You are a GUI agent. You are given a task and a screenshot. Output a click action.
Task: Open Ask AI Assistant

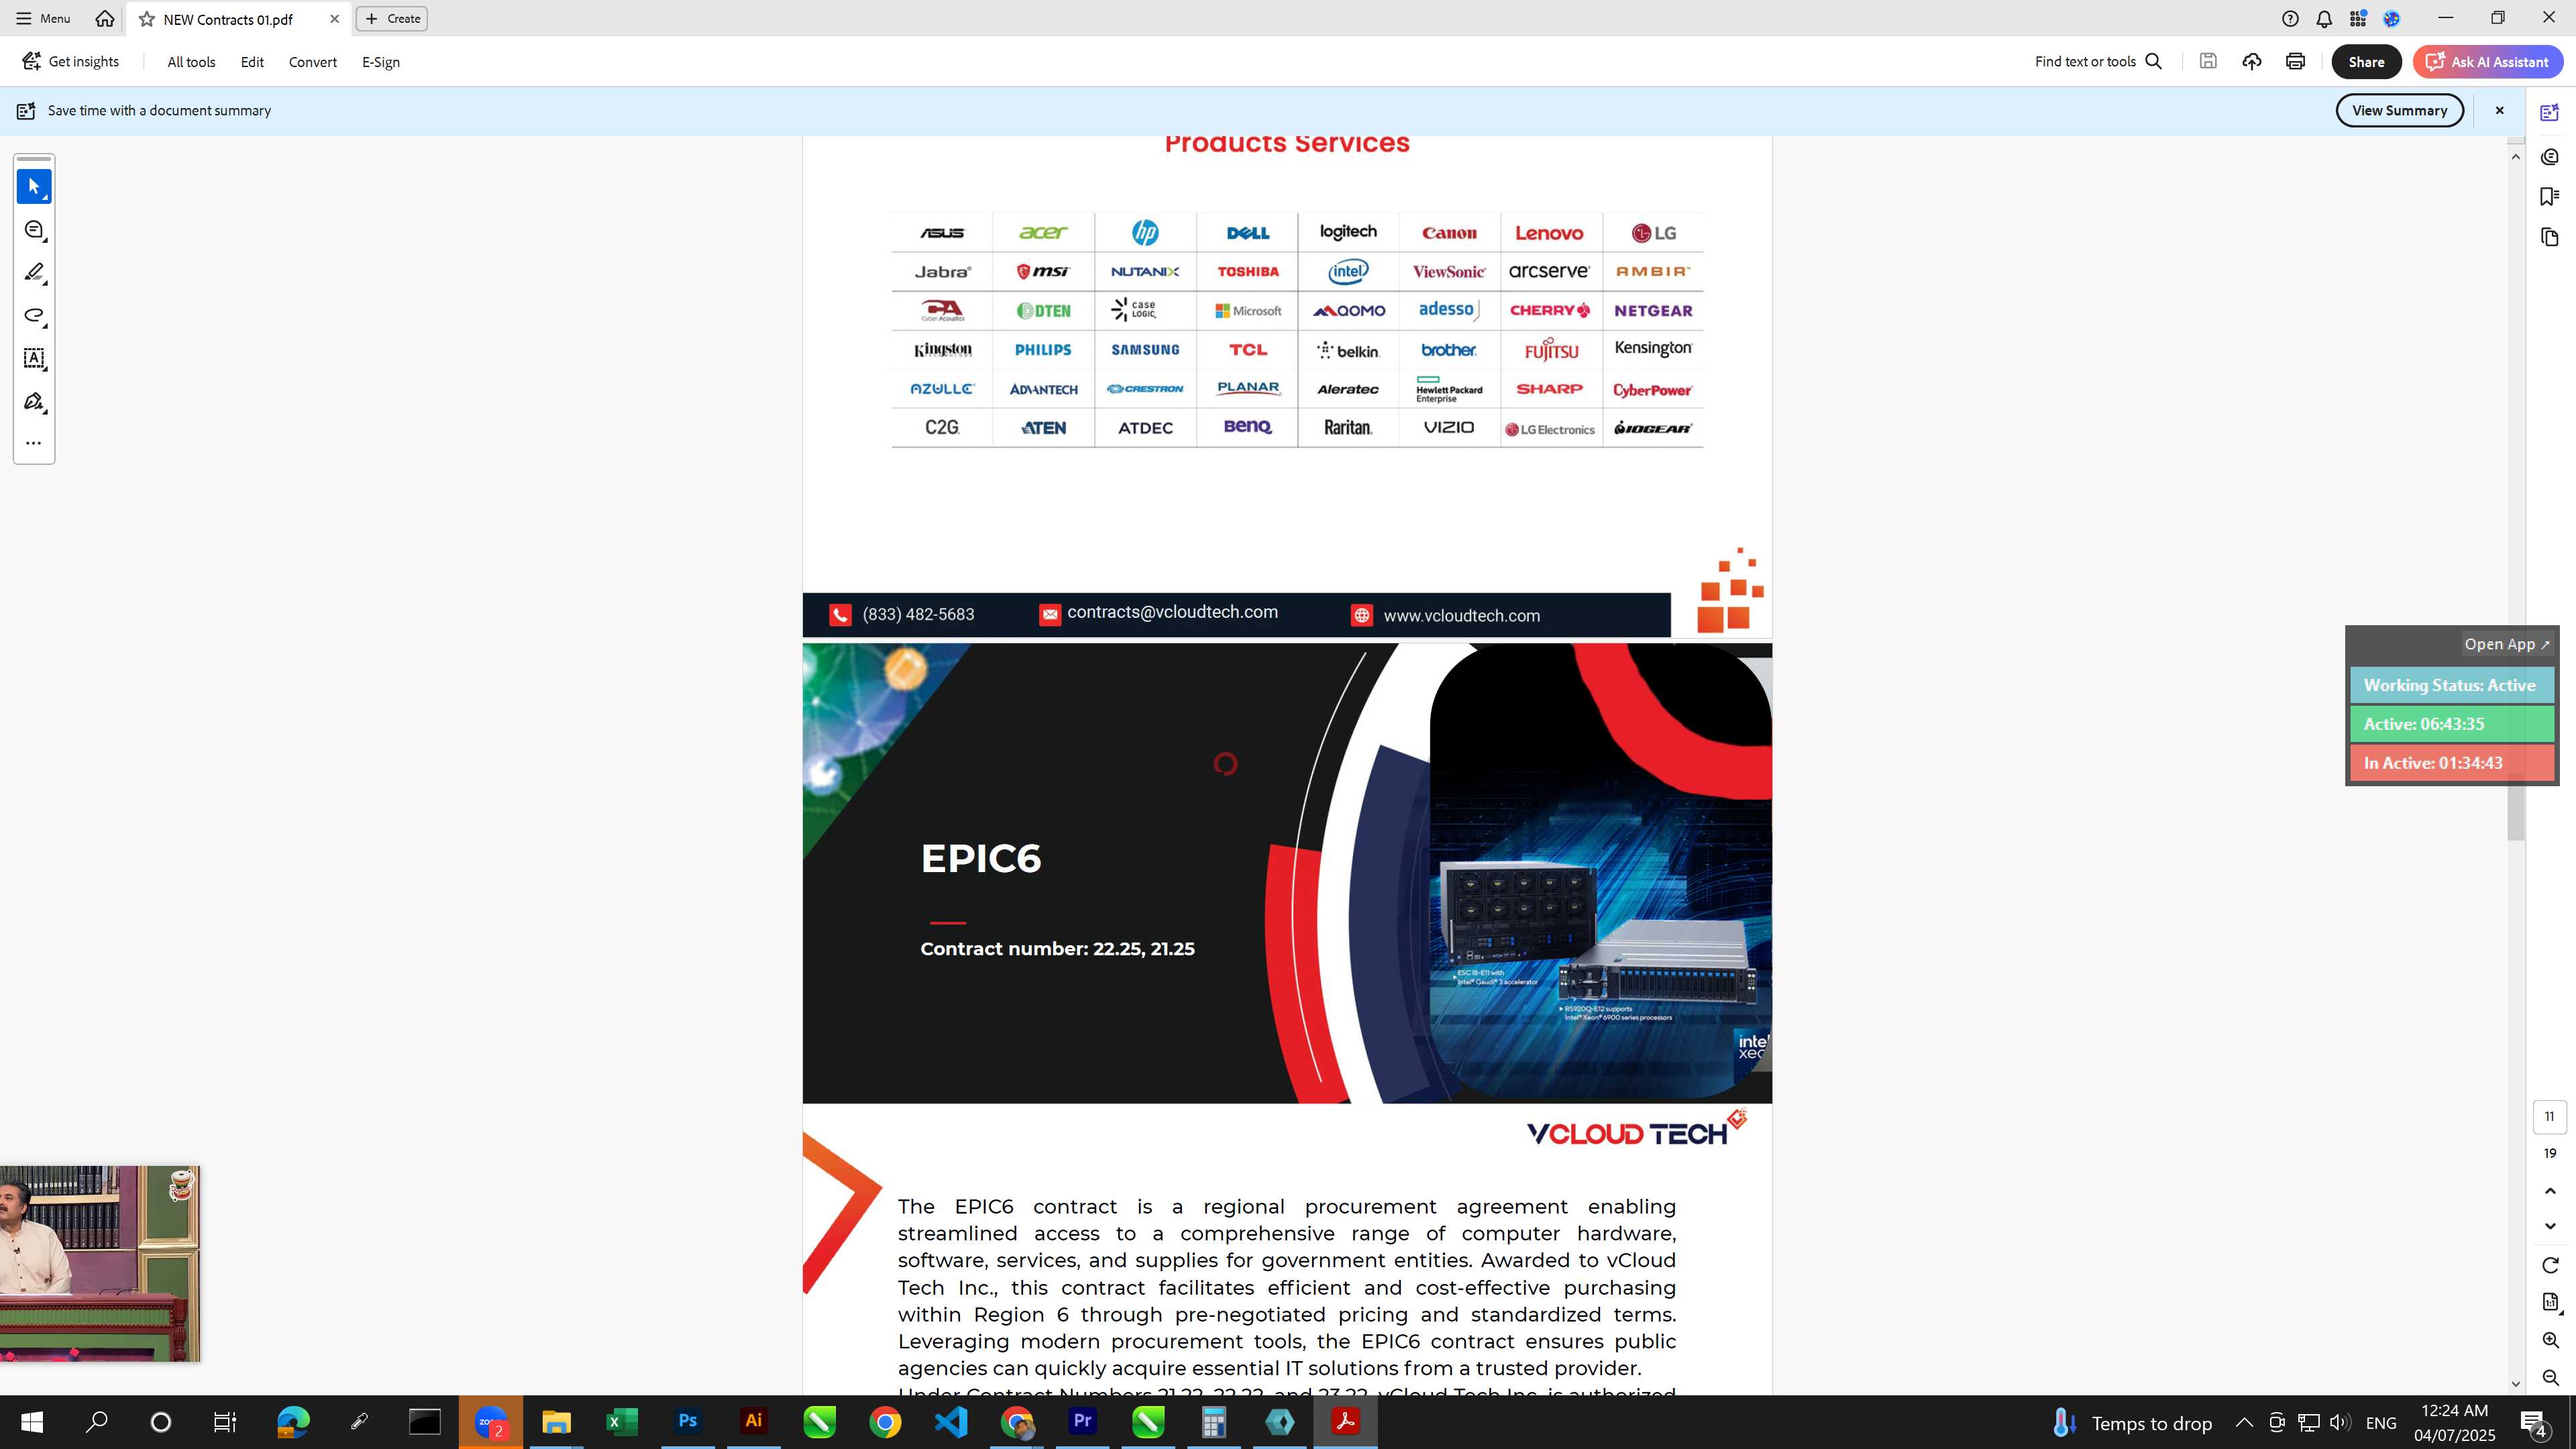point(2488,62)
